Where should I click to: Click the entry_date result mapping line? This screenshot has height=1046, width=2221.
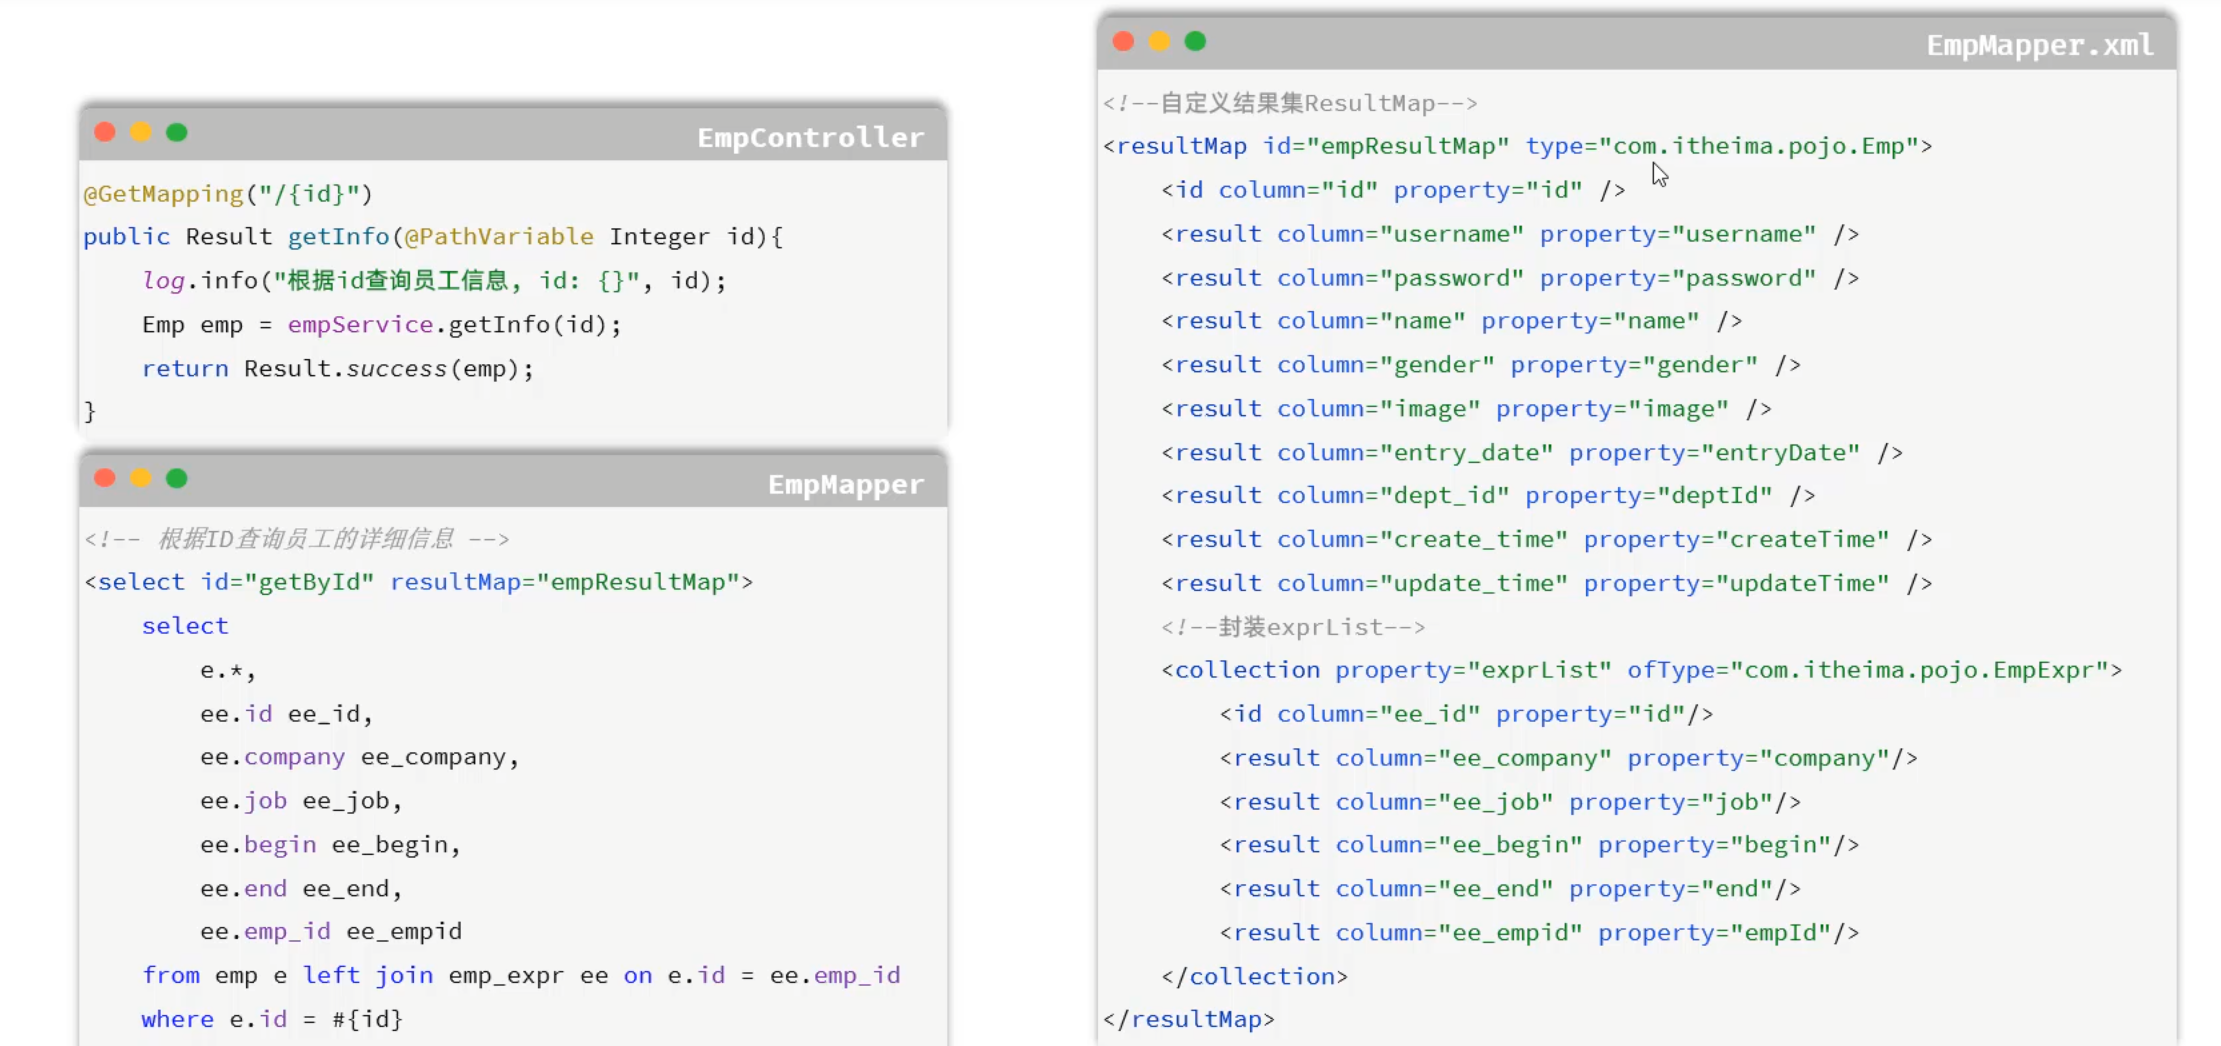pos(1531,452)
